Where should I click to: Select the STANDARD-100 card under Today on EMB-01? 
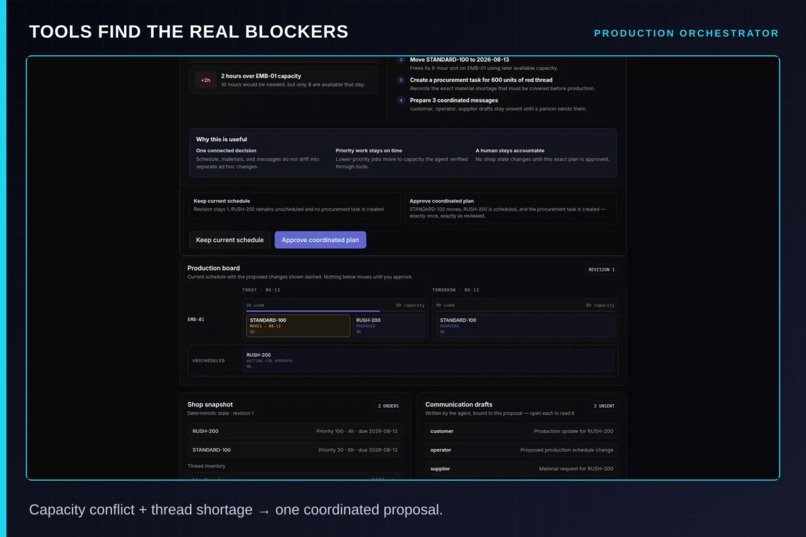pyautogui.click(x=298, y=326)
